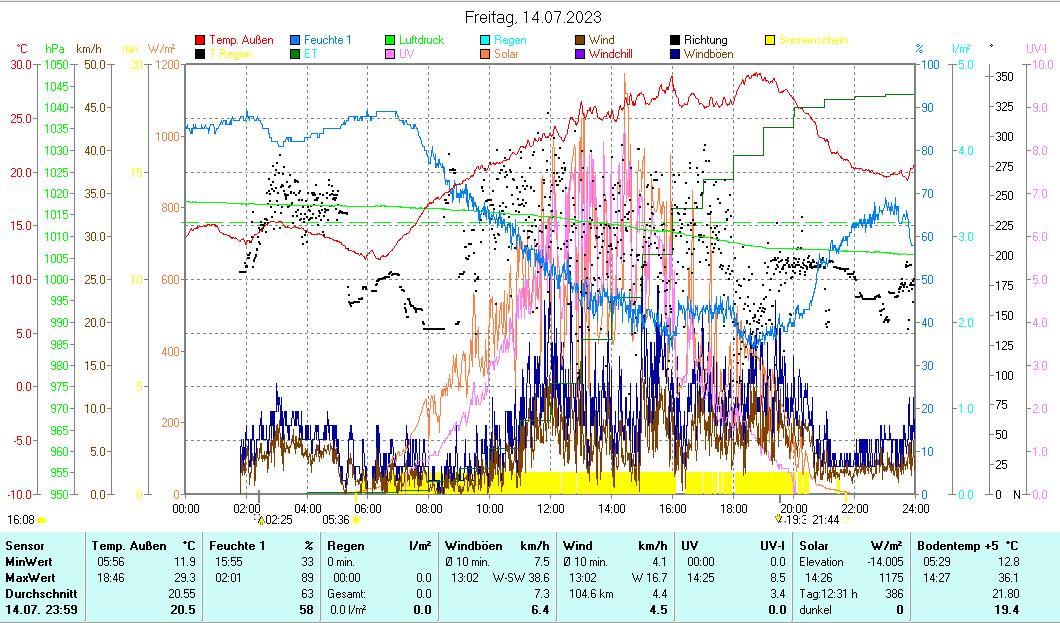
Task: Click the orange Solar legend swatch
Action: click(485, 54)
